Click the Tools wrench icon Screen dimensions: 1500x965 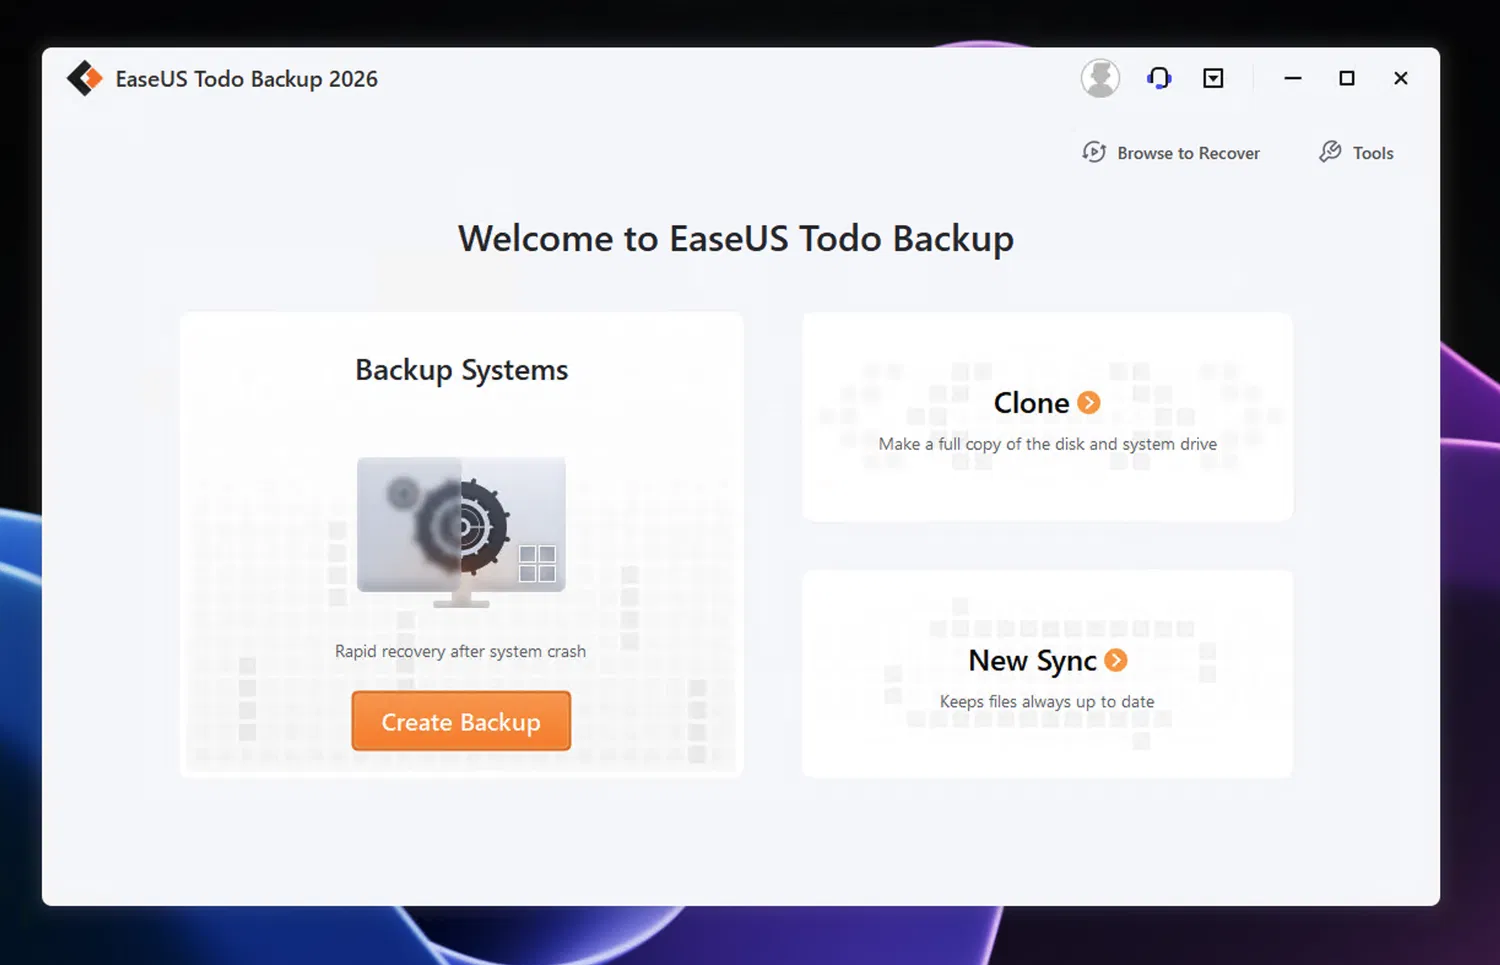(x=1330, y=152)
